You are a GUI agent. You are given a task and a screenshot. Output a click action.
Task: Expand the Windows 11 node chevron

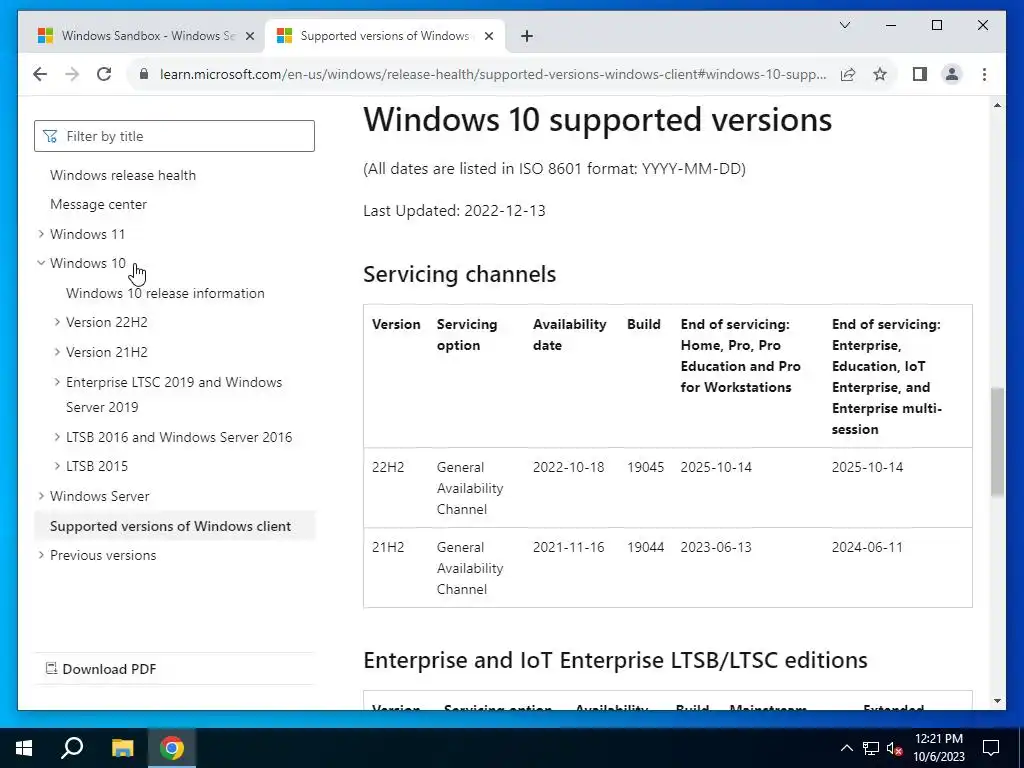[x=41, y=234]
